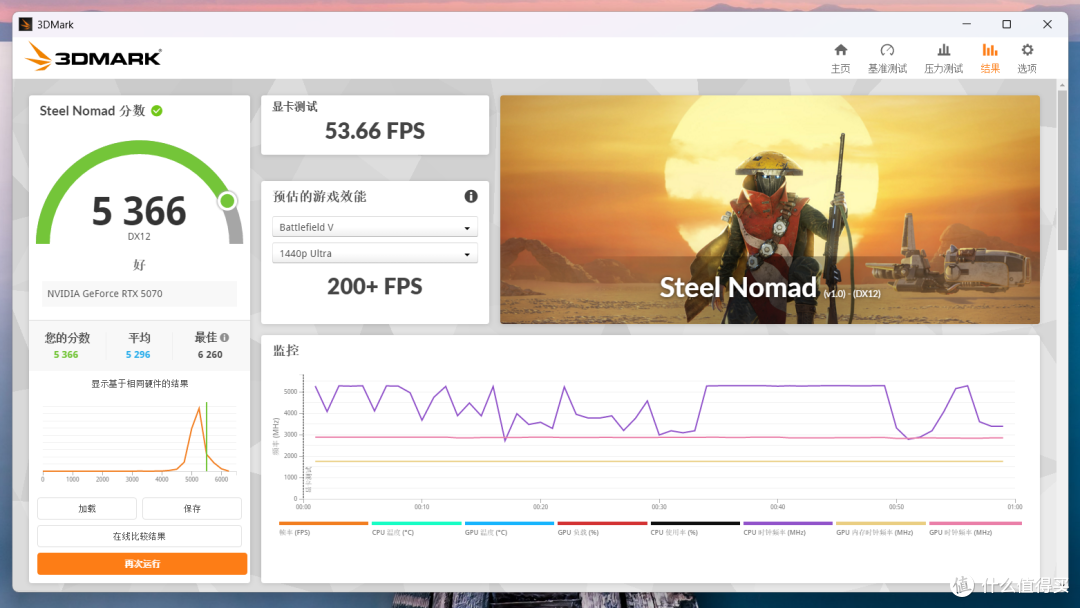Open the Benchmarks (基准测试) tab

pos(887,59)
